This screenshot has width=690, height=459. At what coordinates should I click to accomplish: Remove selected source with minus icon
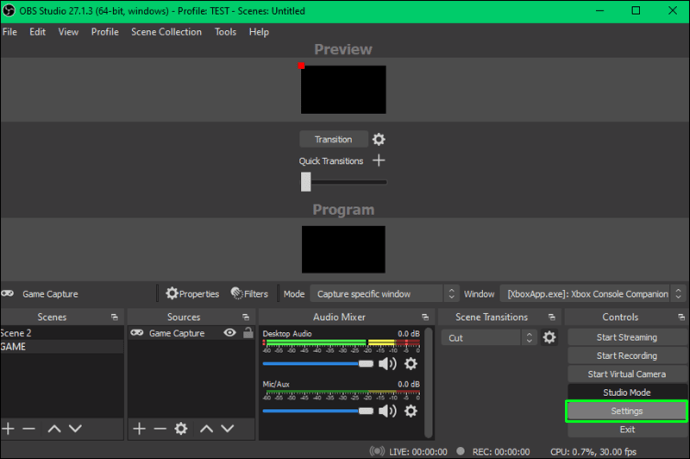160,428
